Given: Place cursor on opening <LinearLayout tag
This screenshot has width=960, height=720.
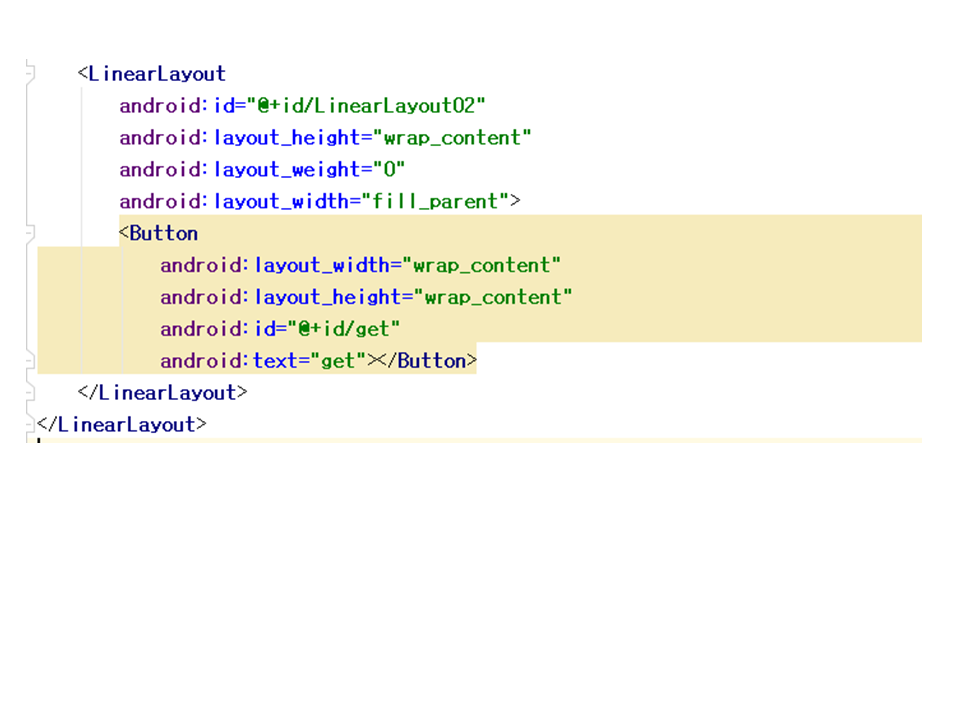Looking at the screenshot, I should pyautogui.click(x=157, y=74).
